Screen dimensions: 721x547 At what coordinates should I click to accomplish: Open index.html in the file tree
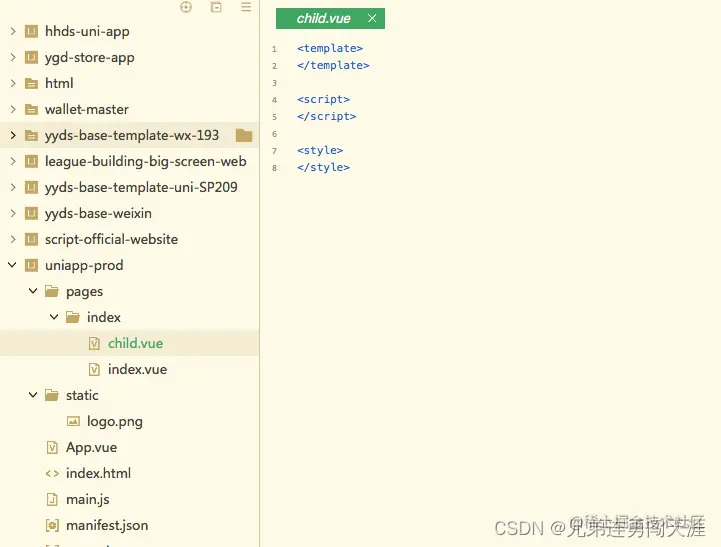pos(98,473)
